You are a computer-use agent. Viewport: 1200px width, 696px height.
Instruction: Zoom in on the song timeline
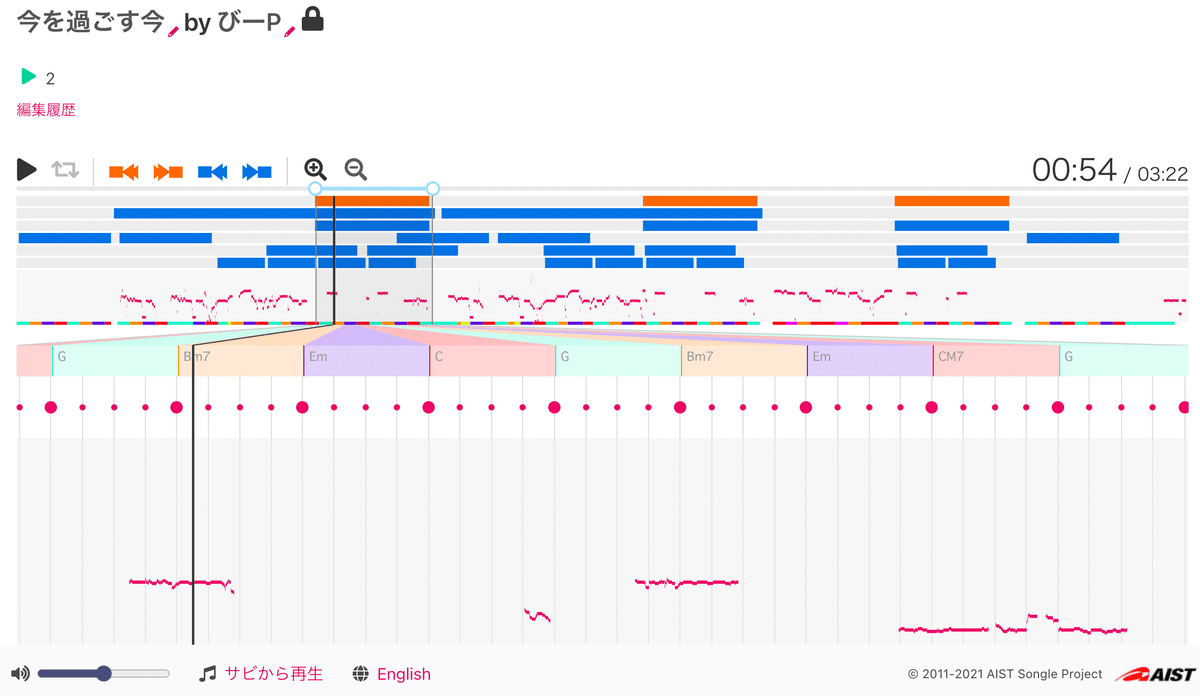pyautogui.click(x=315, y=170)
